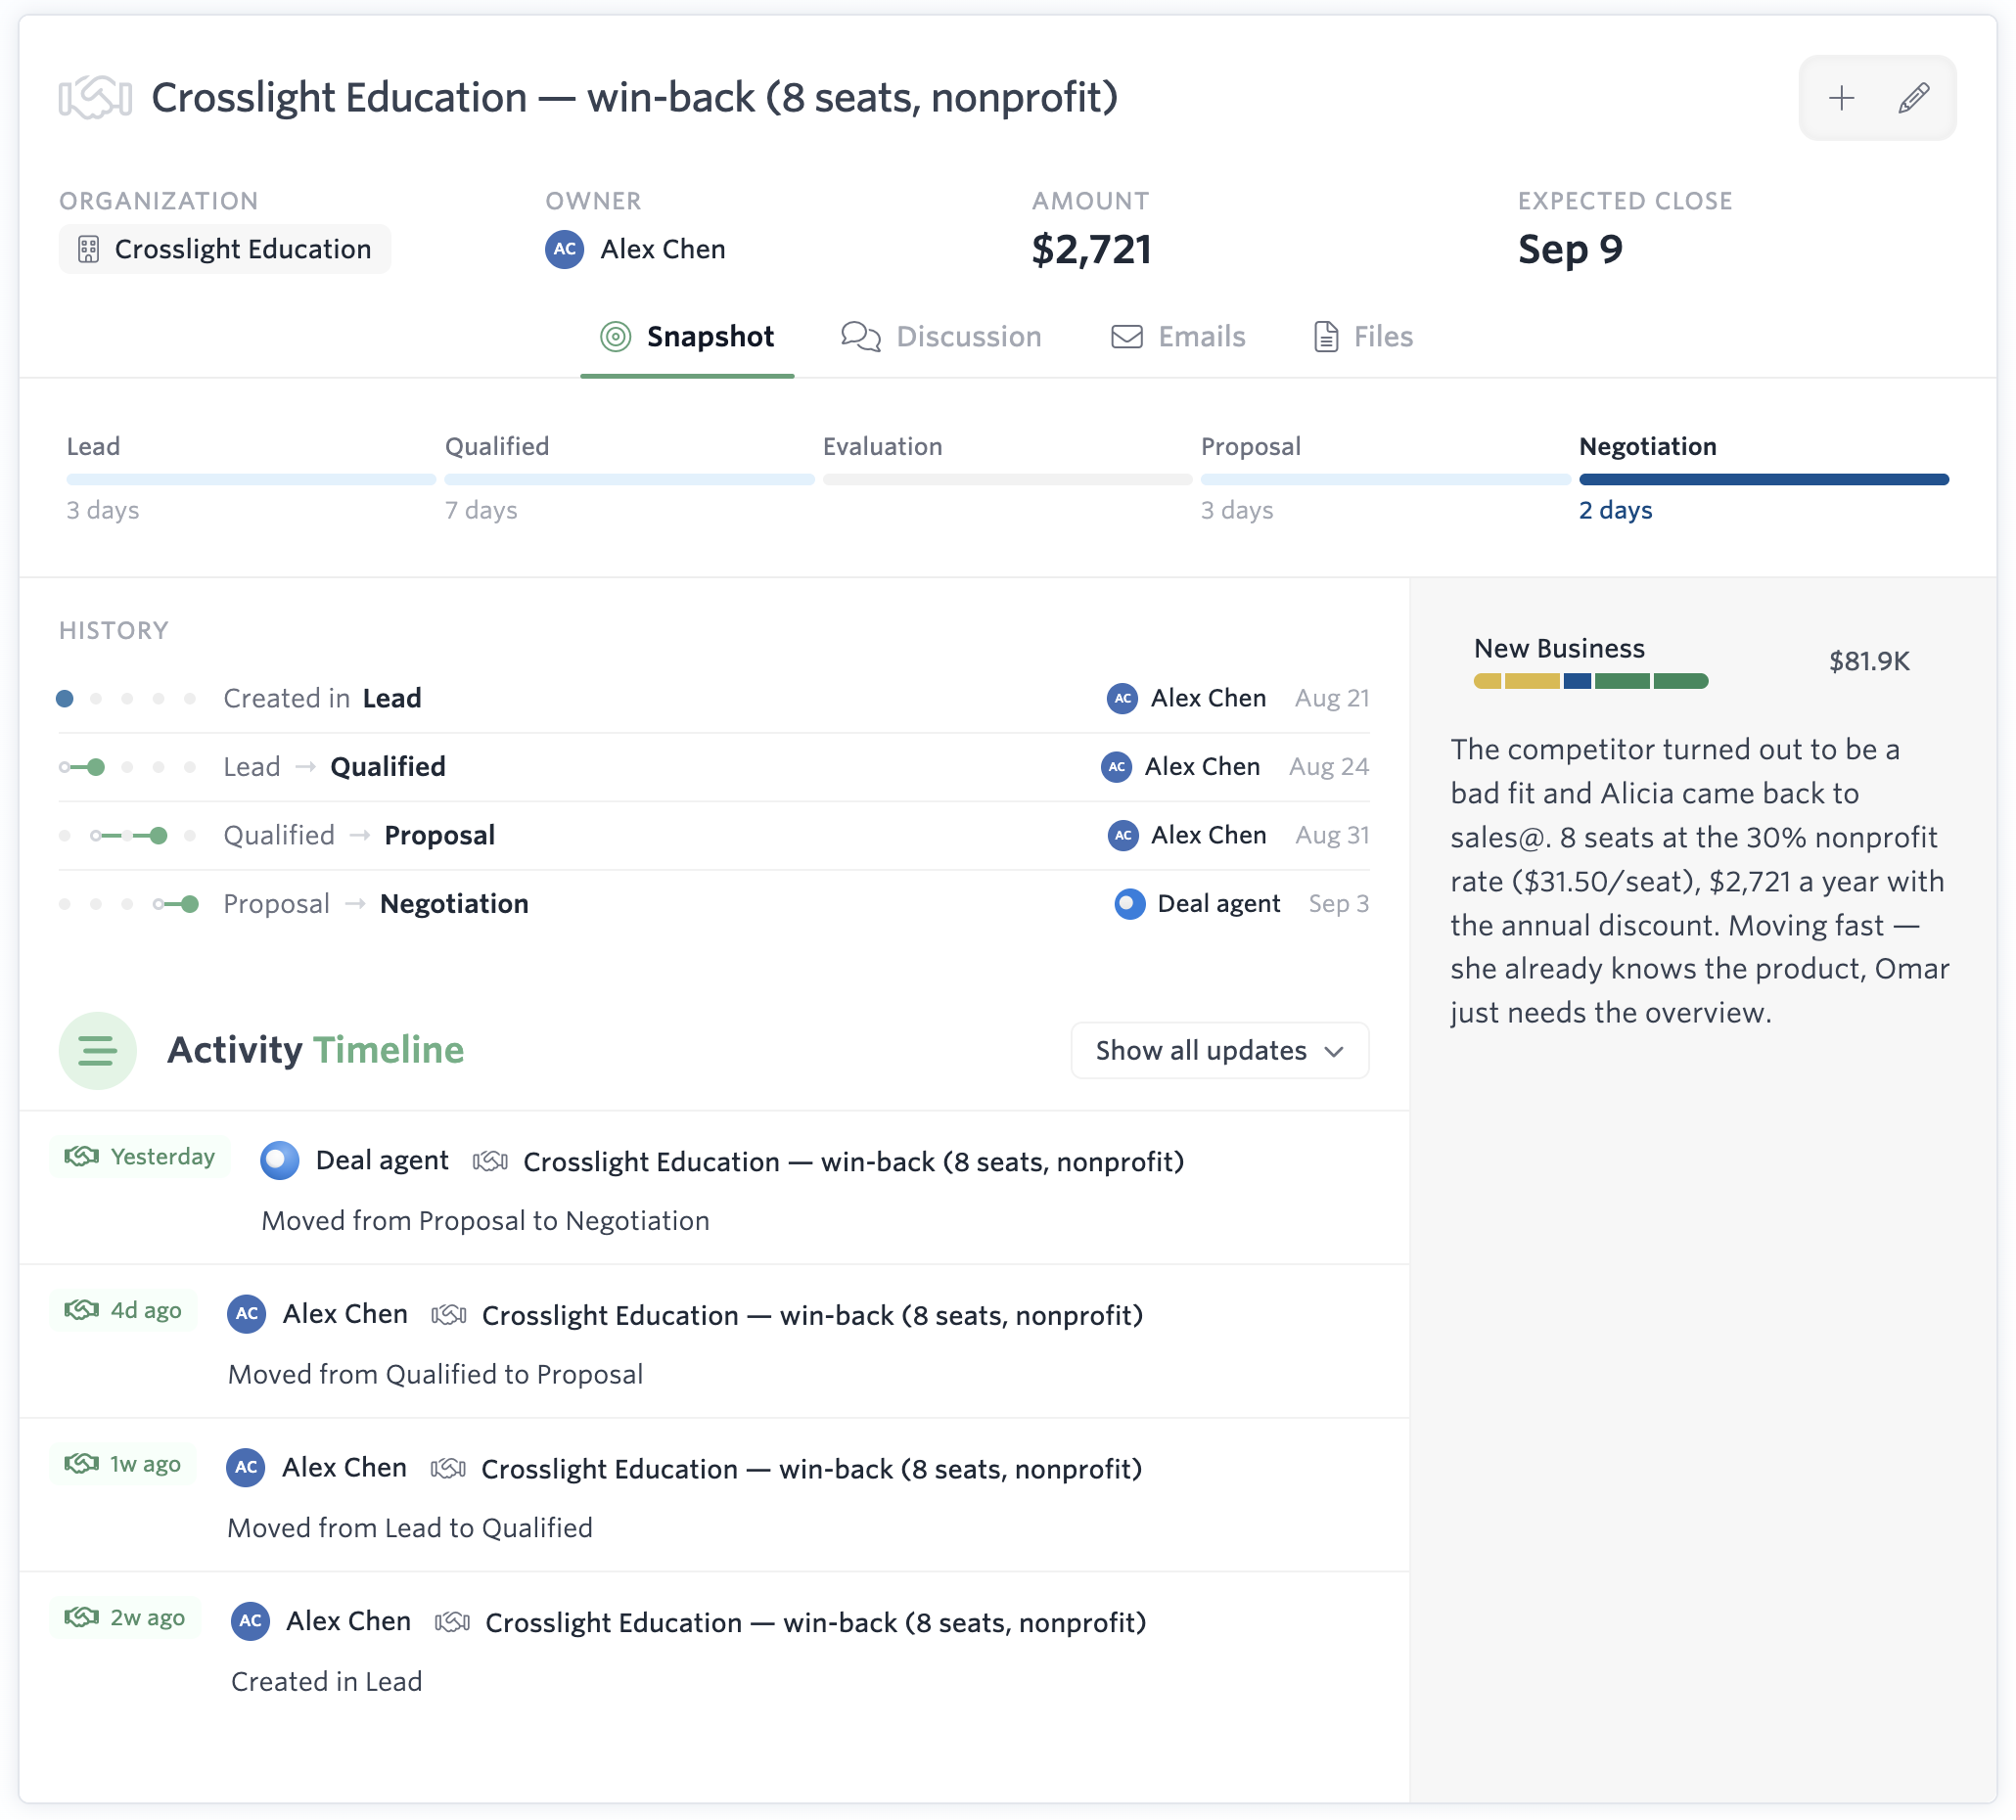Click deal handshake icon before title in 2w ago entry
The image size is (2016, 1820).
452,1622
